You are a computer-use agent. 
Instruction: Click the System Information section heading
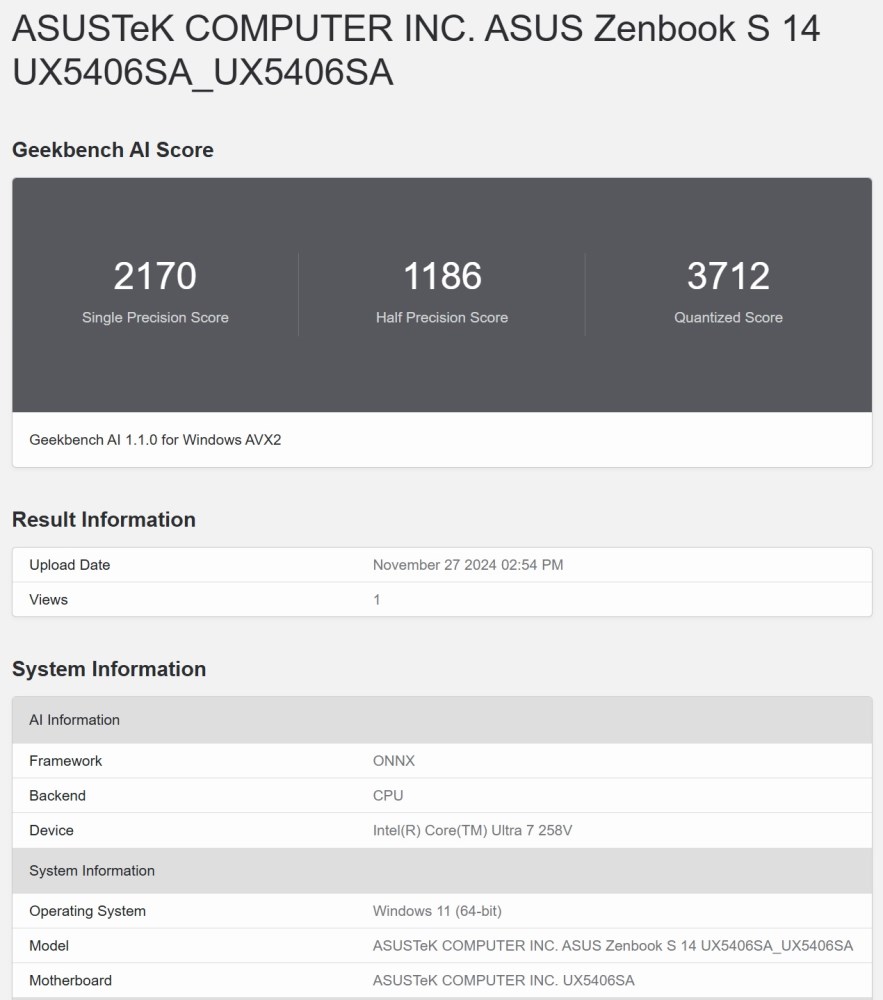tap(109, 669)
